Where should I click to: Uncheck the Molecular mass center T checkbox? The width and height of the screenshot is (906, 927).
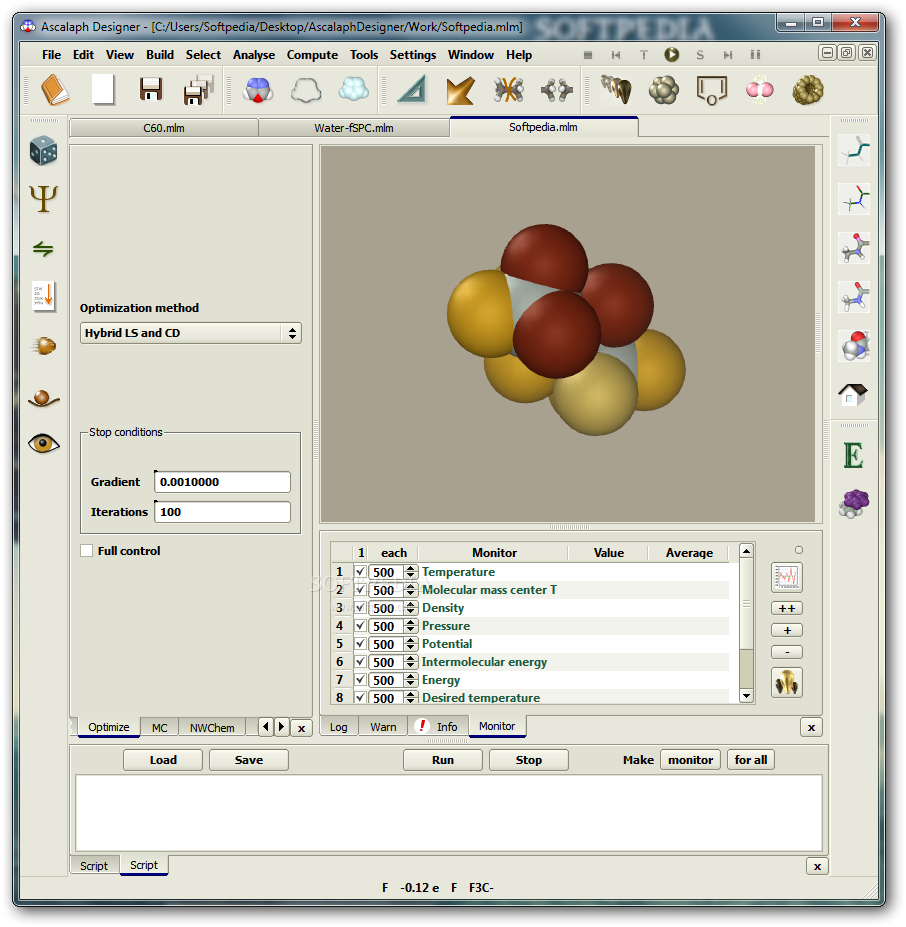360,589
